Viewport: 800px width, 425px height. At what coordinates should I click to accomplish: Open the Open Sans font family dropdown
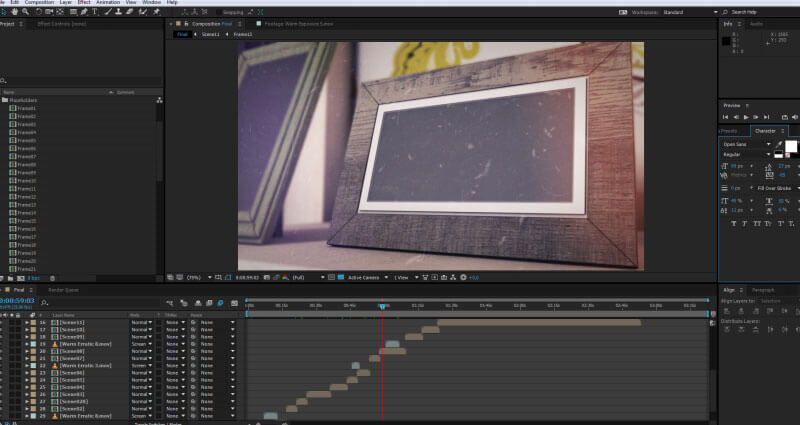click(746, 144)
